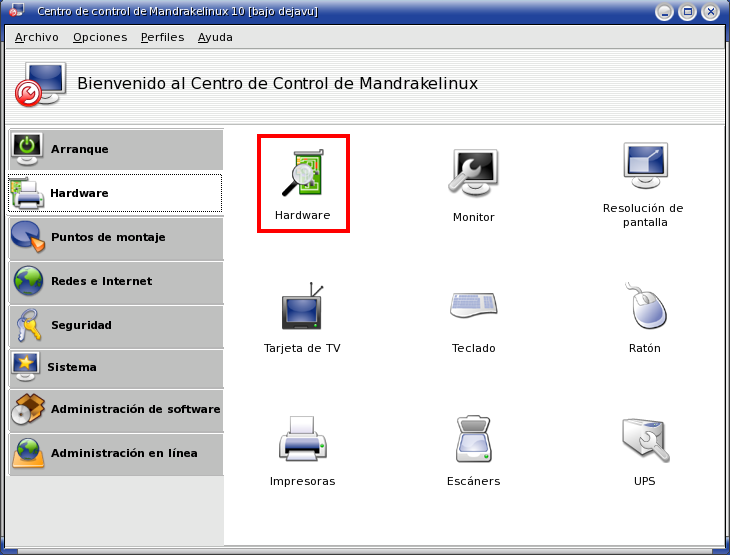Image resolution: width=730 pixels, height=555 pixels.
Task: Open the Archivo menu
Action: click(37, 37)
